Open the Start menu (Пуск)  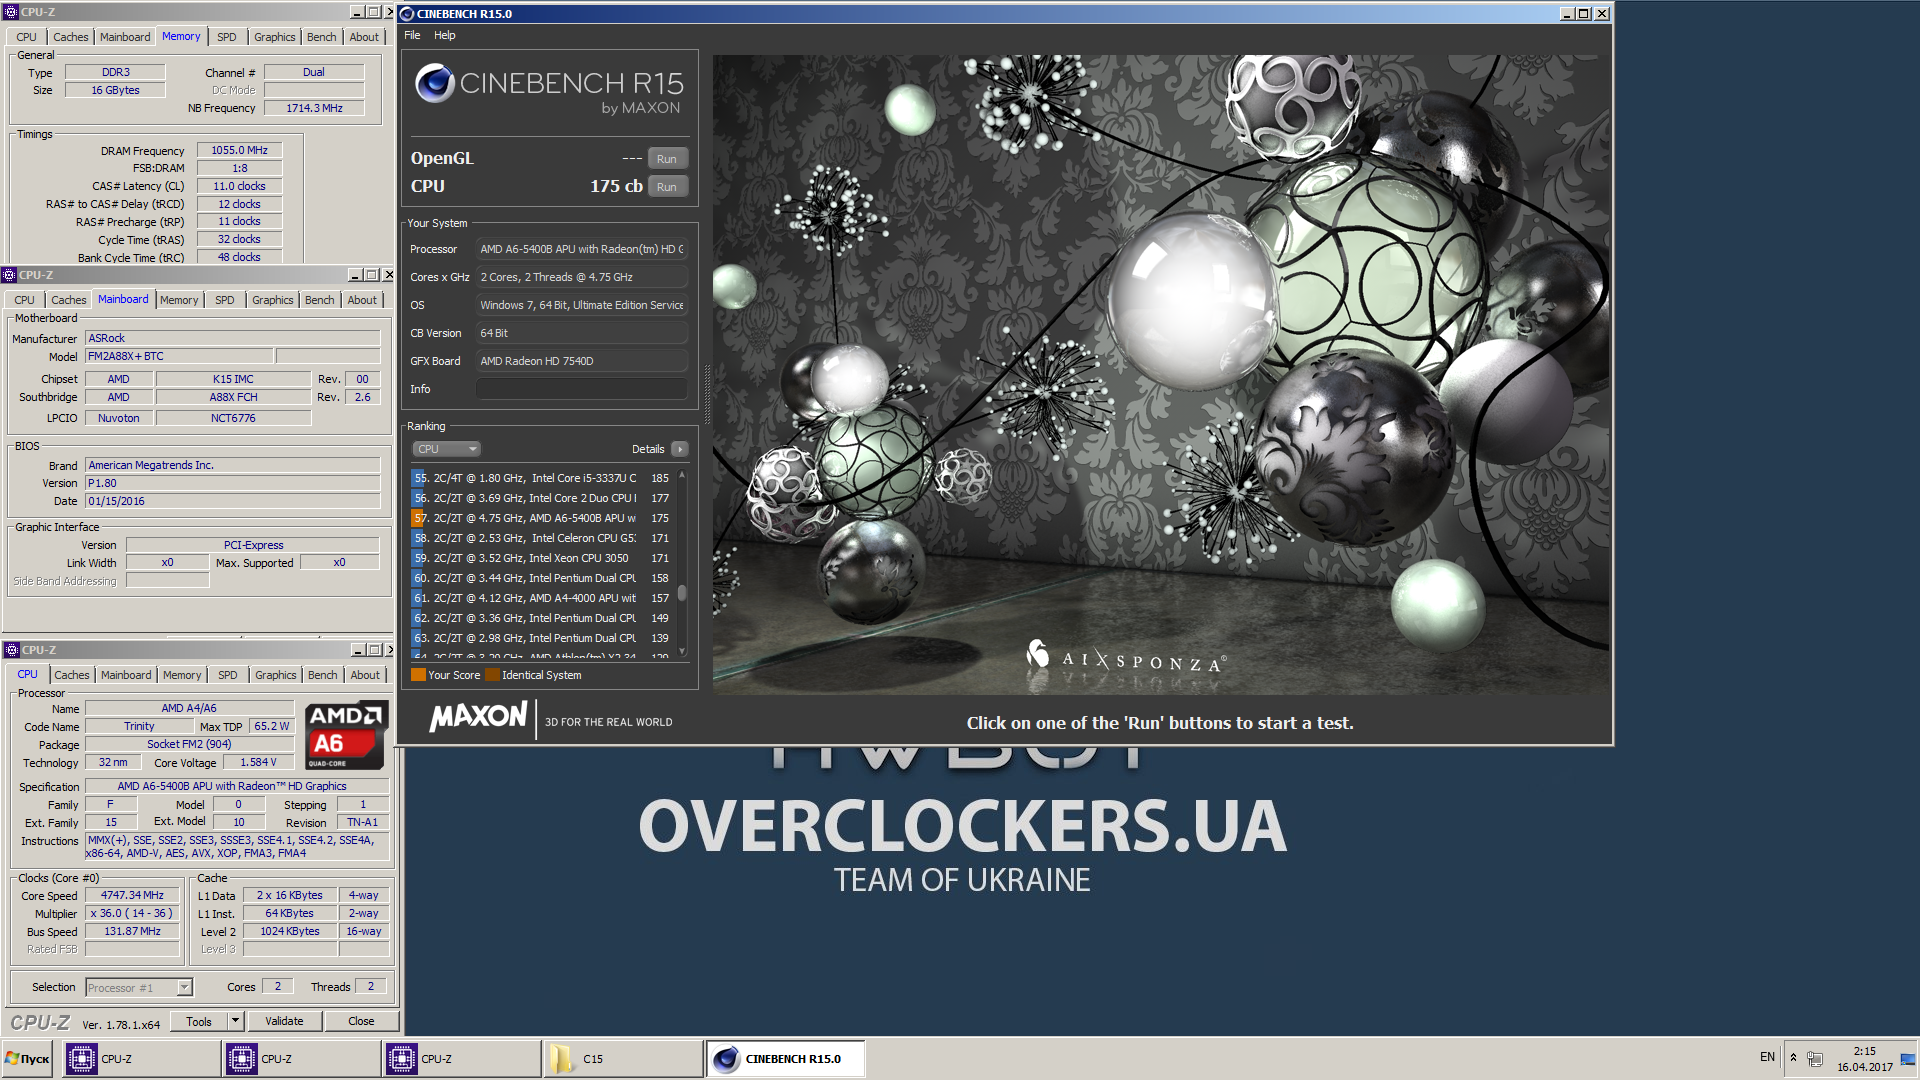[28, 1059]
